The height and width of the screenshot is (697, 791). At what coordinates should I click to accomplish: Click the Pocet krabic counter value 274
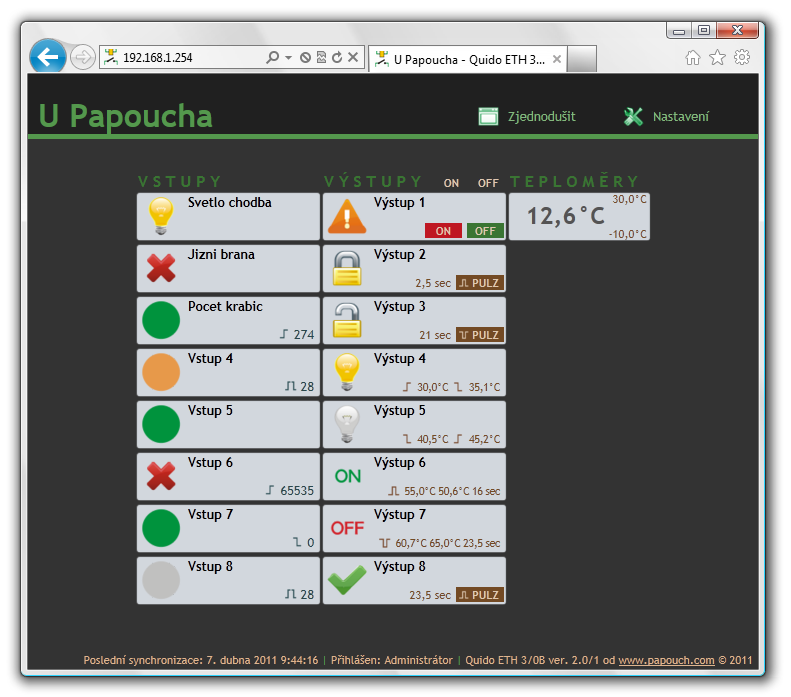[x=304, y=335]
